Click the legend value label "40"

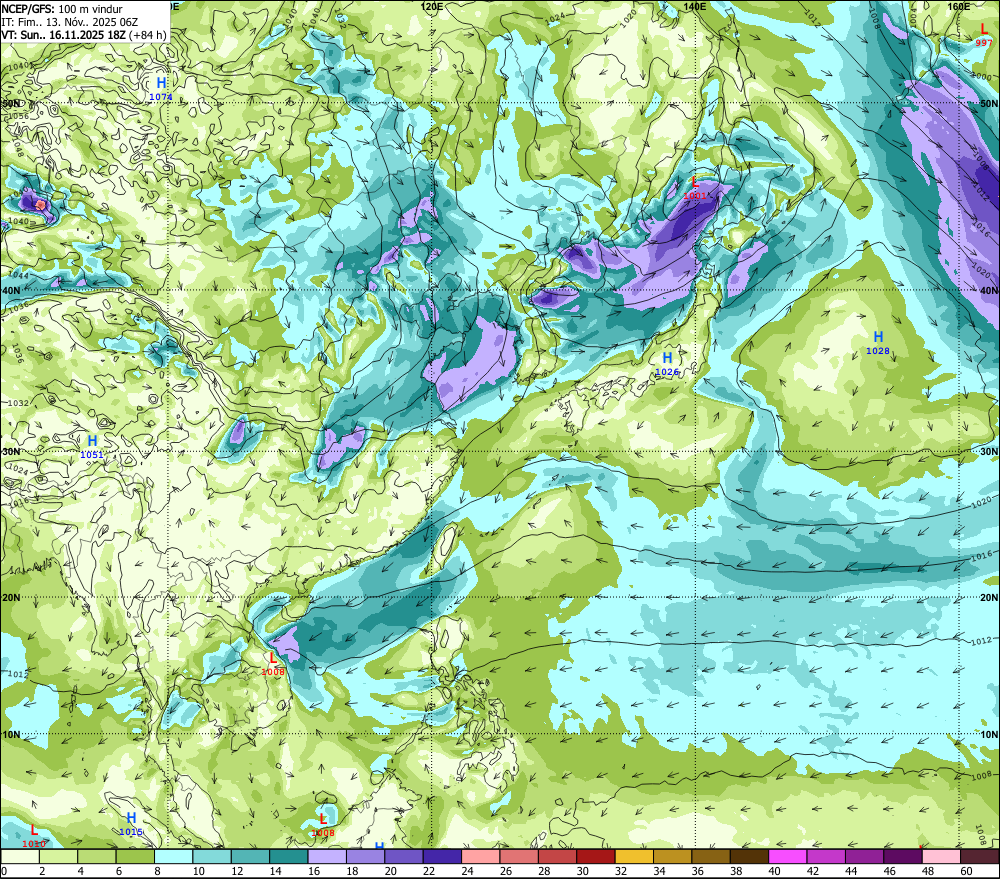coord(775,871)
